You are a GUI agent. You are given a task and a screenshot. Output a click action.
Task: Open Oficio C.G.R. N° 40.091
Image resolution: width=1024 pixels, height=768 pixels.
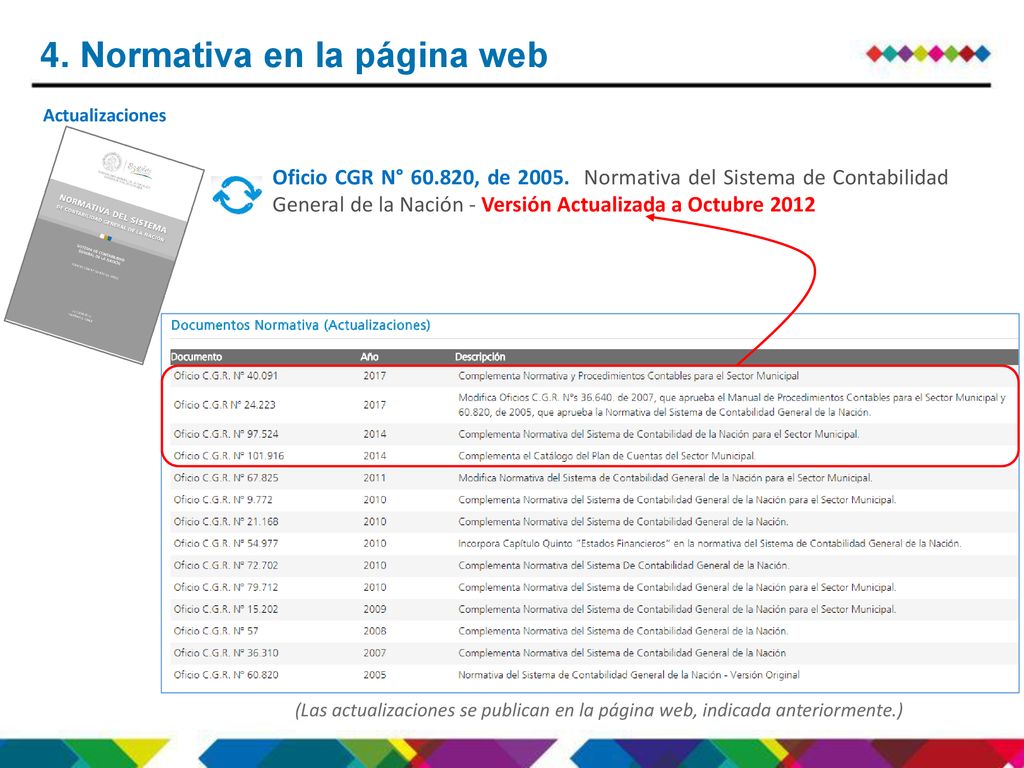click(x=225, y=376)
